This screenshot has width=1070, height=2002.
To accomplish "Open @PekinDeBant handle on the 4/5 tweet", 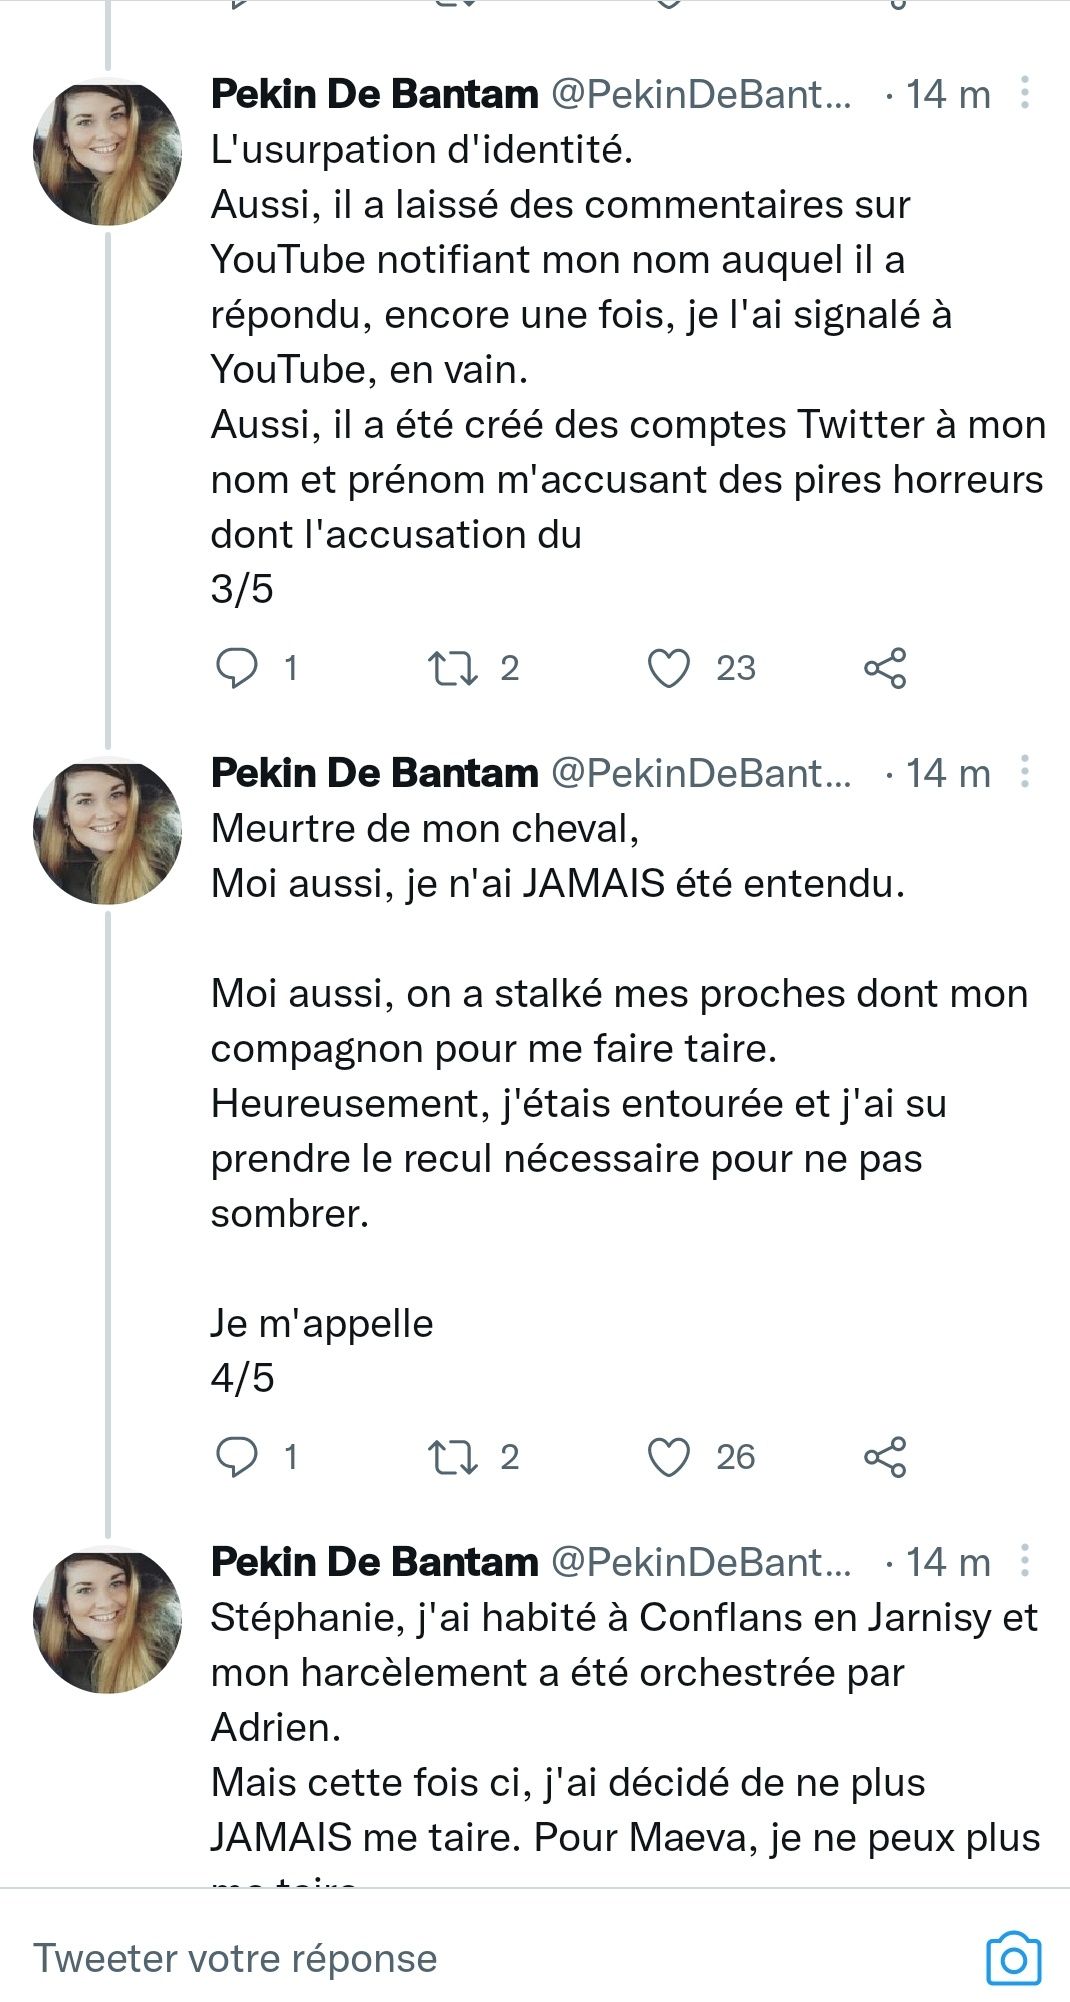I will pyautogui.click(x=701, y=773).
